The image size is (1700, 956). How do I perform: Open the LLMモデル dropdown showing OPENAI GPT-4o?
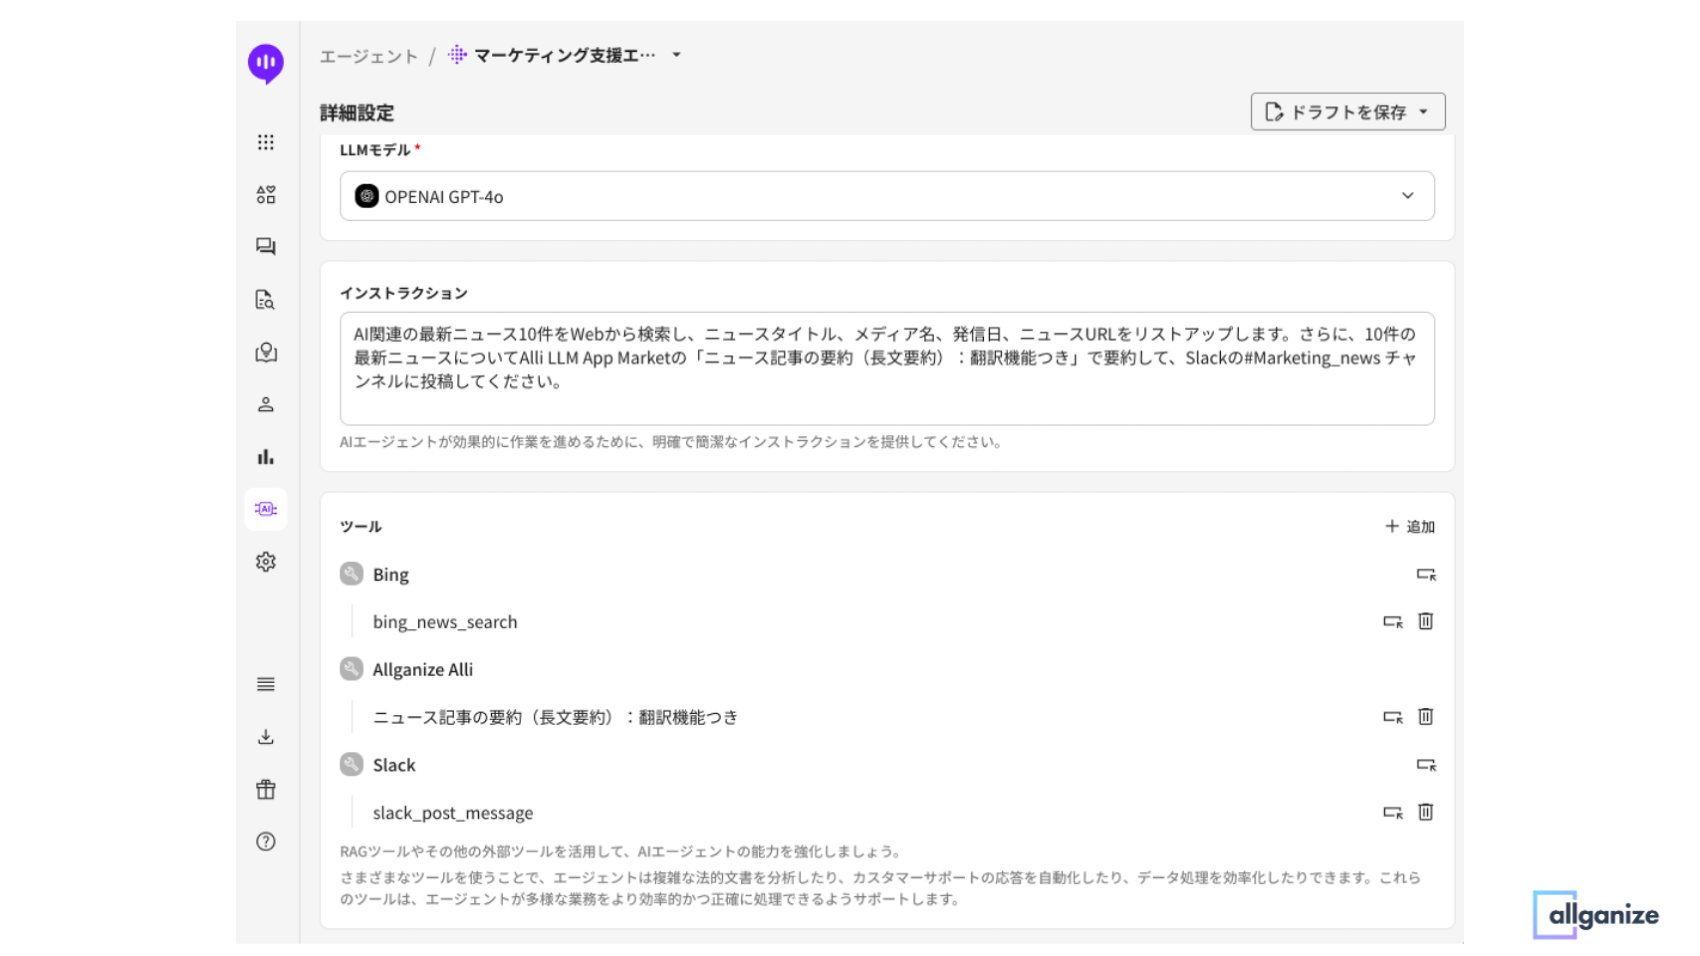[887, 196]
